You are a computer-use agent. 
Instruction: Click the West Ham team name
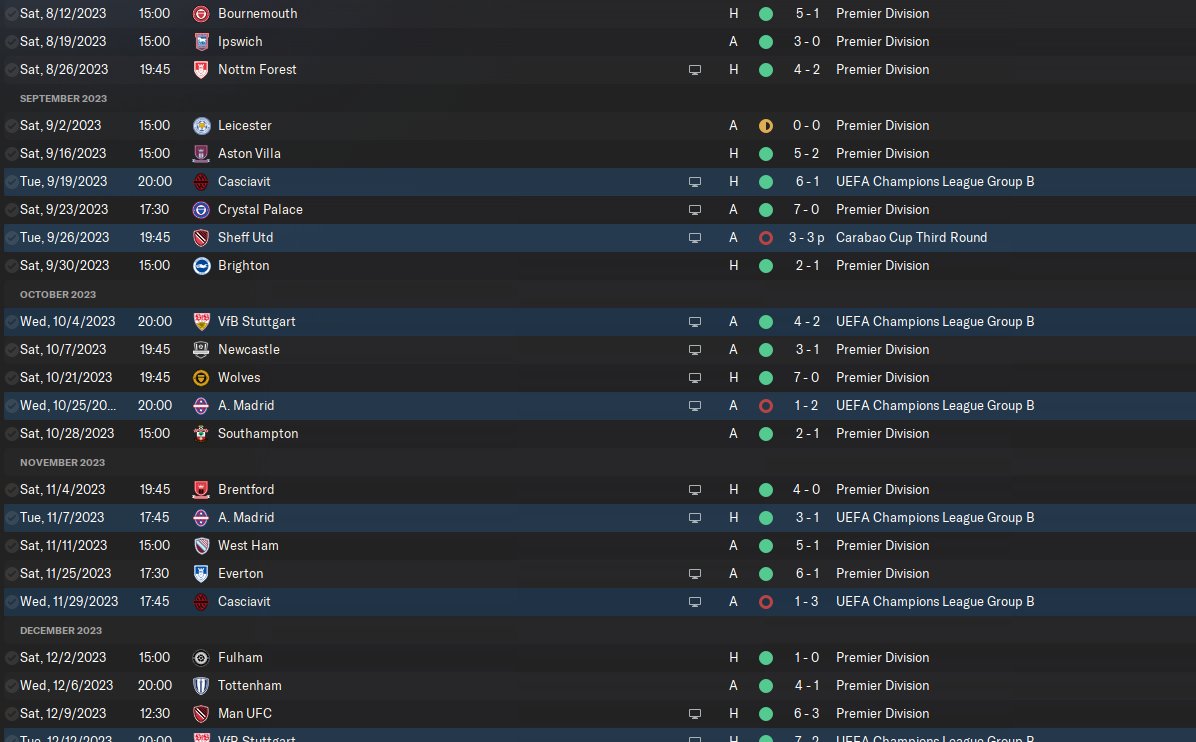[x=248, y=546]
